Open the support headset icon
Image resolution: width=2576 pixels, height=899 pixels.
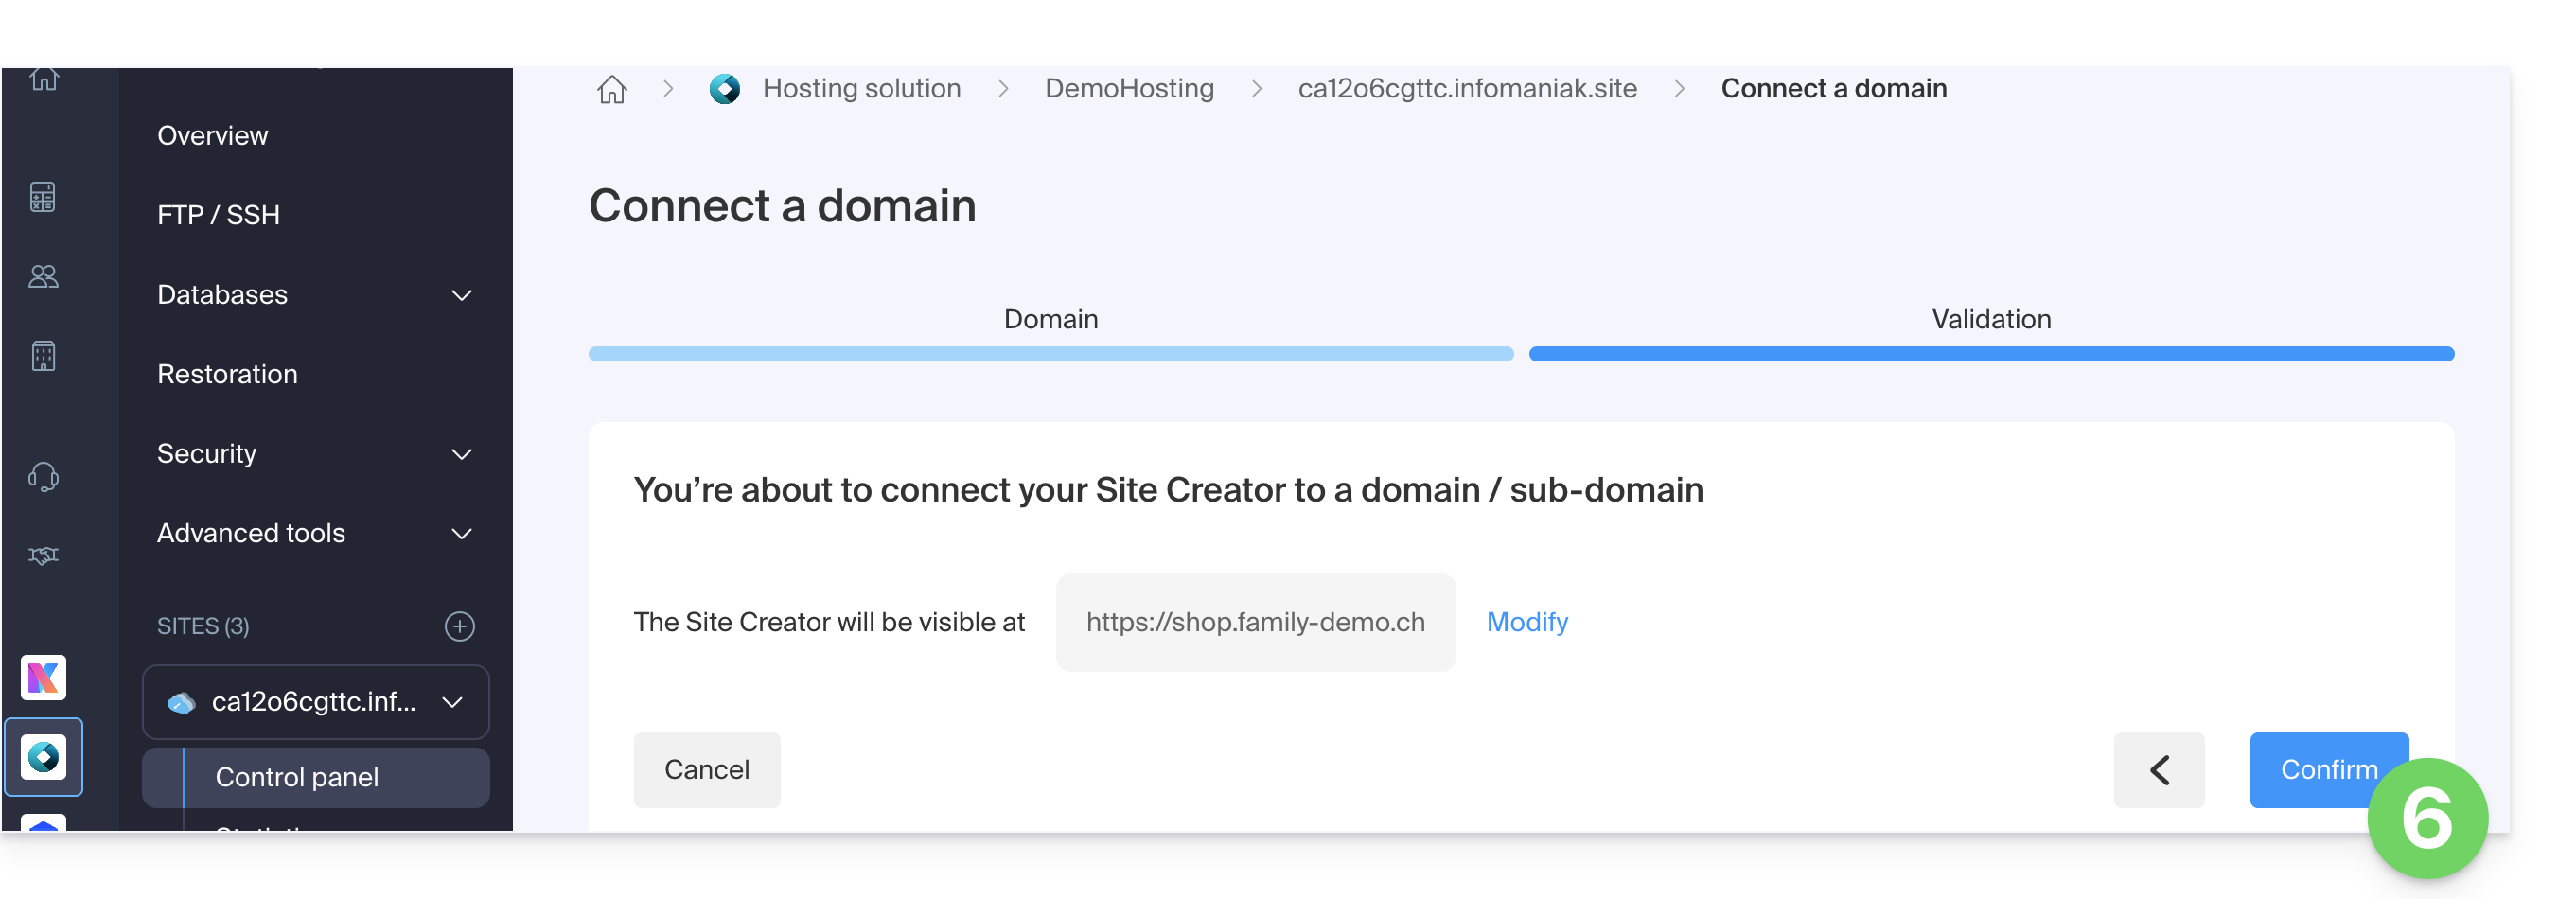[x=43, y=476]
